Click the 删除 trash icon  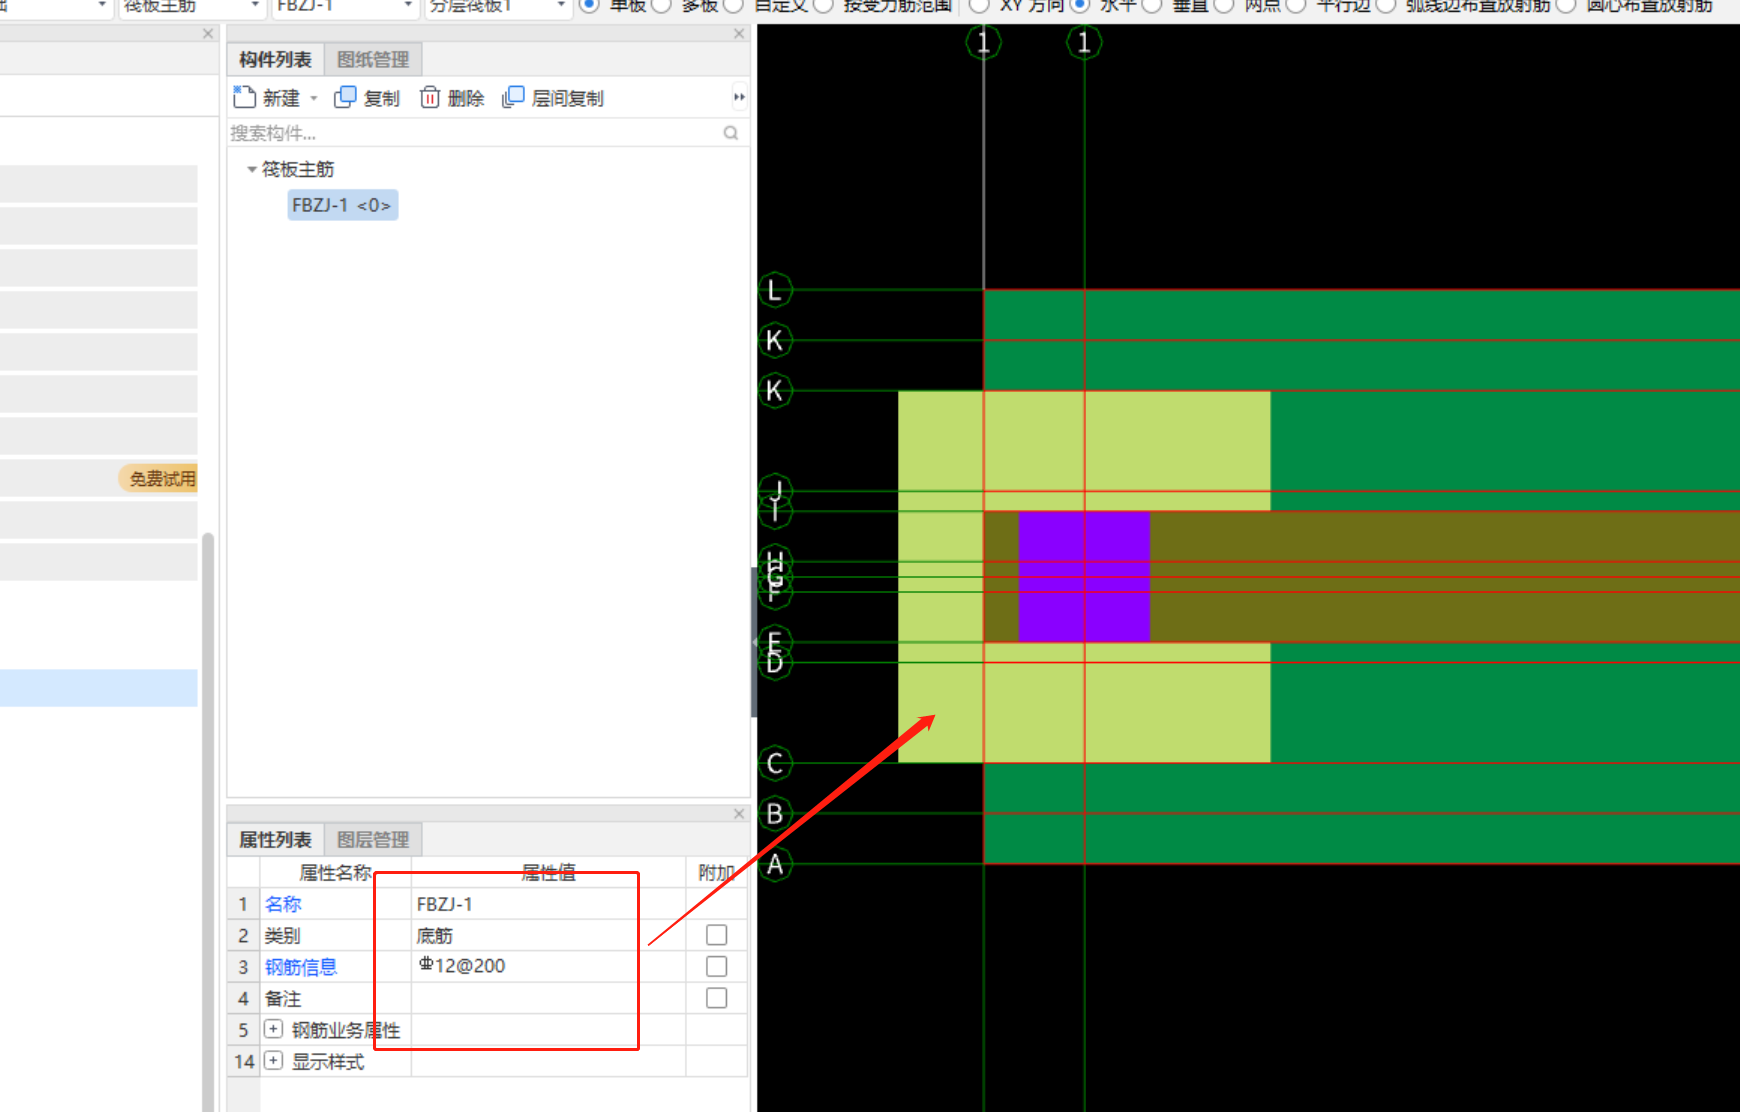pos(430,97)
